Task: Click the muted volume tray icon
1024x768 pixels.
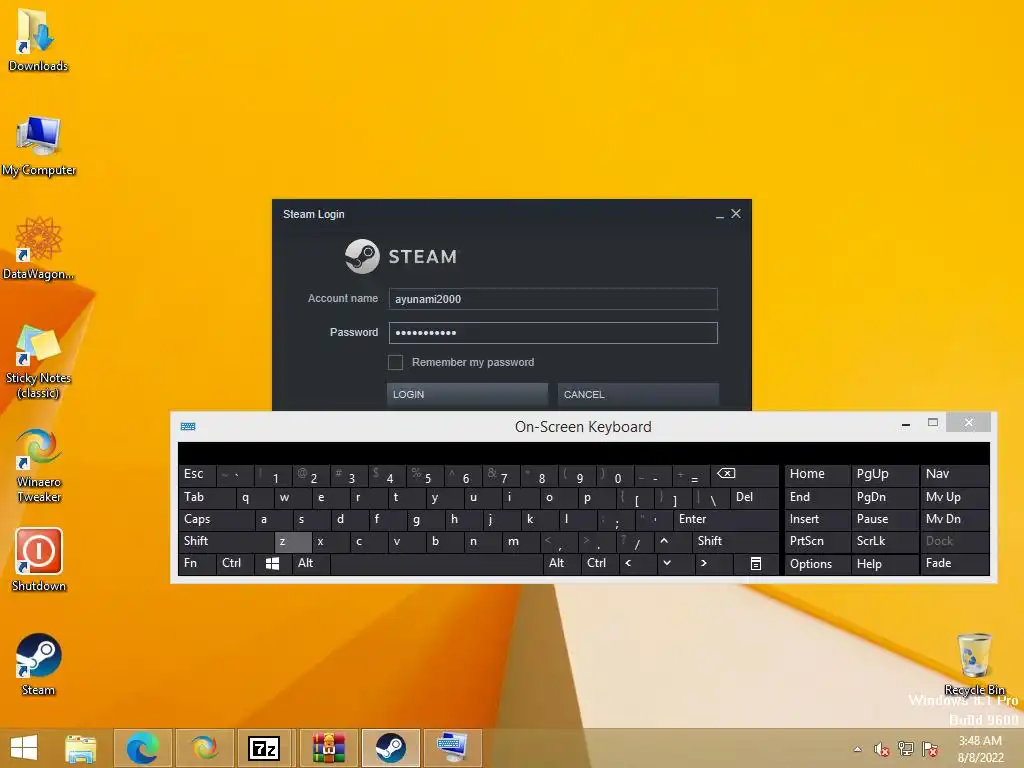Action: pos(882,749)
